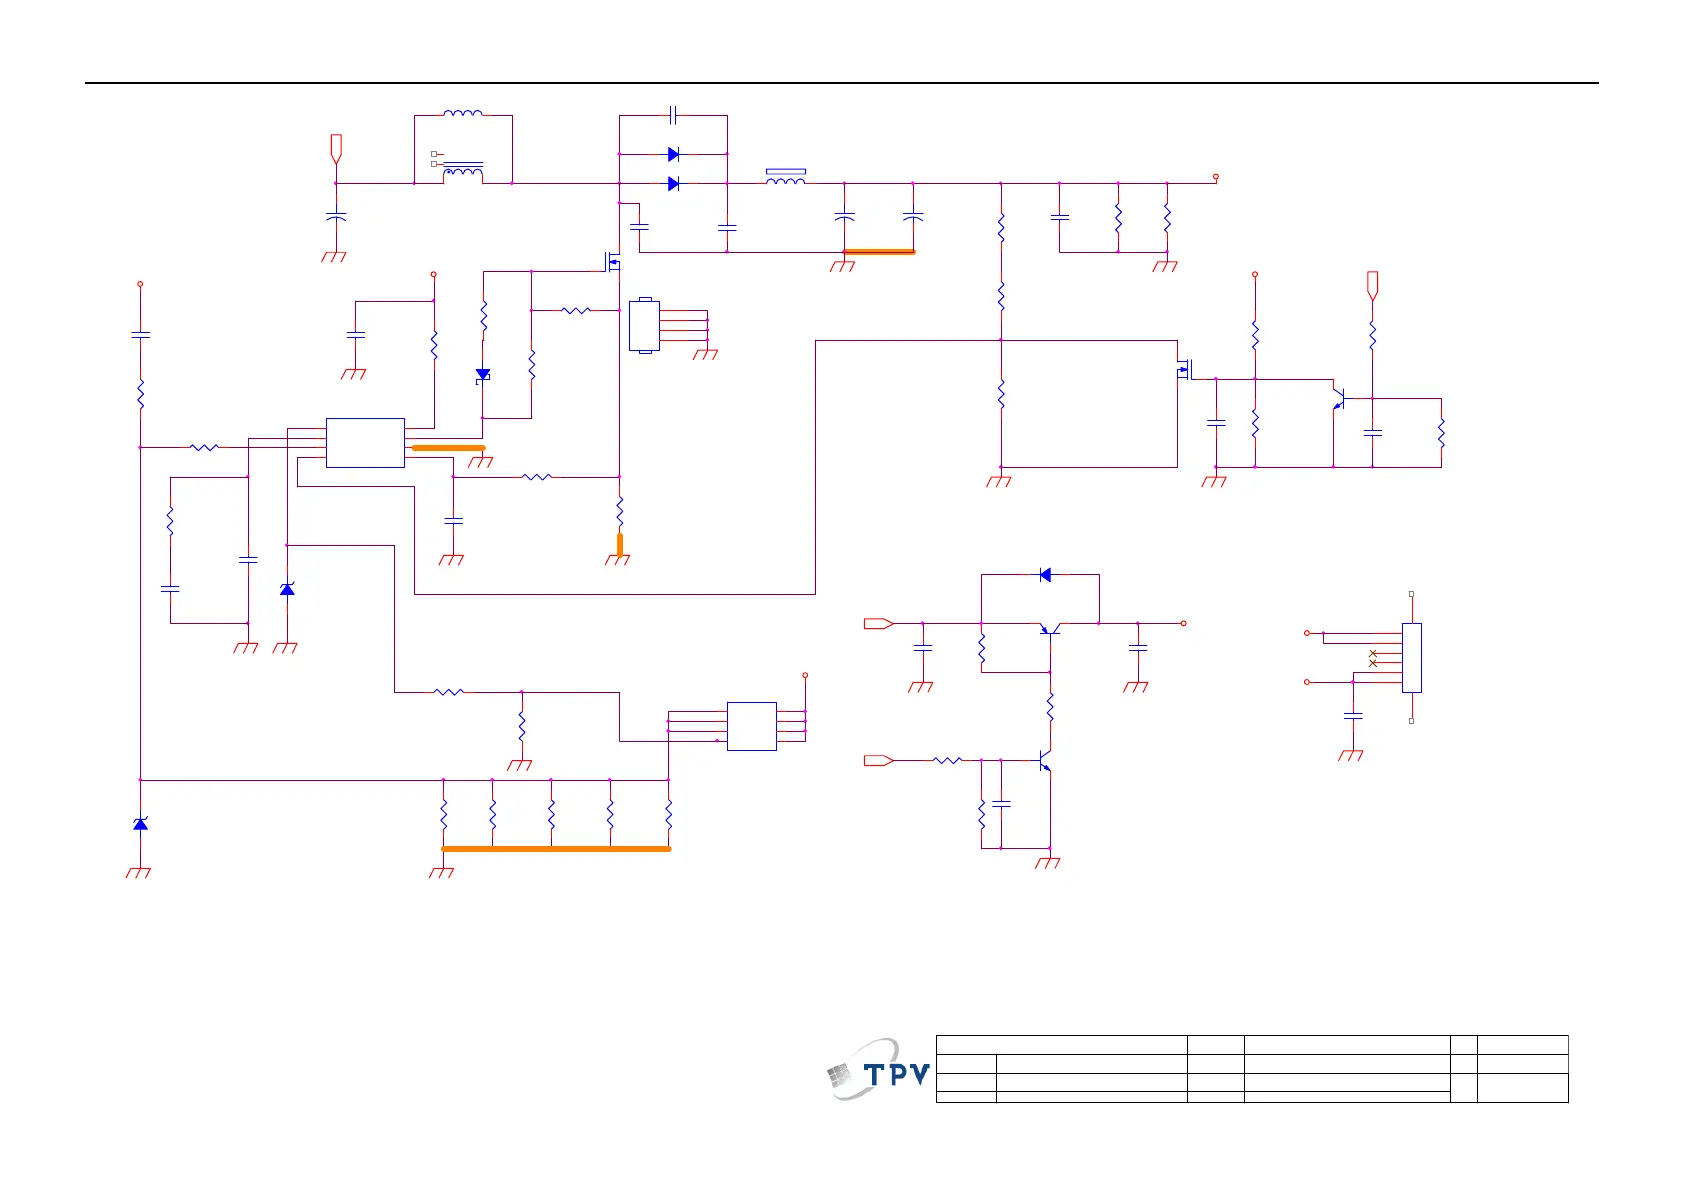Select the diode bridging across the PNP transistor
Screen dimensions: 1684x1190
click(x=1045, y=575)
